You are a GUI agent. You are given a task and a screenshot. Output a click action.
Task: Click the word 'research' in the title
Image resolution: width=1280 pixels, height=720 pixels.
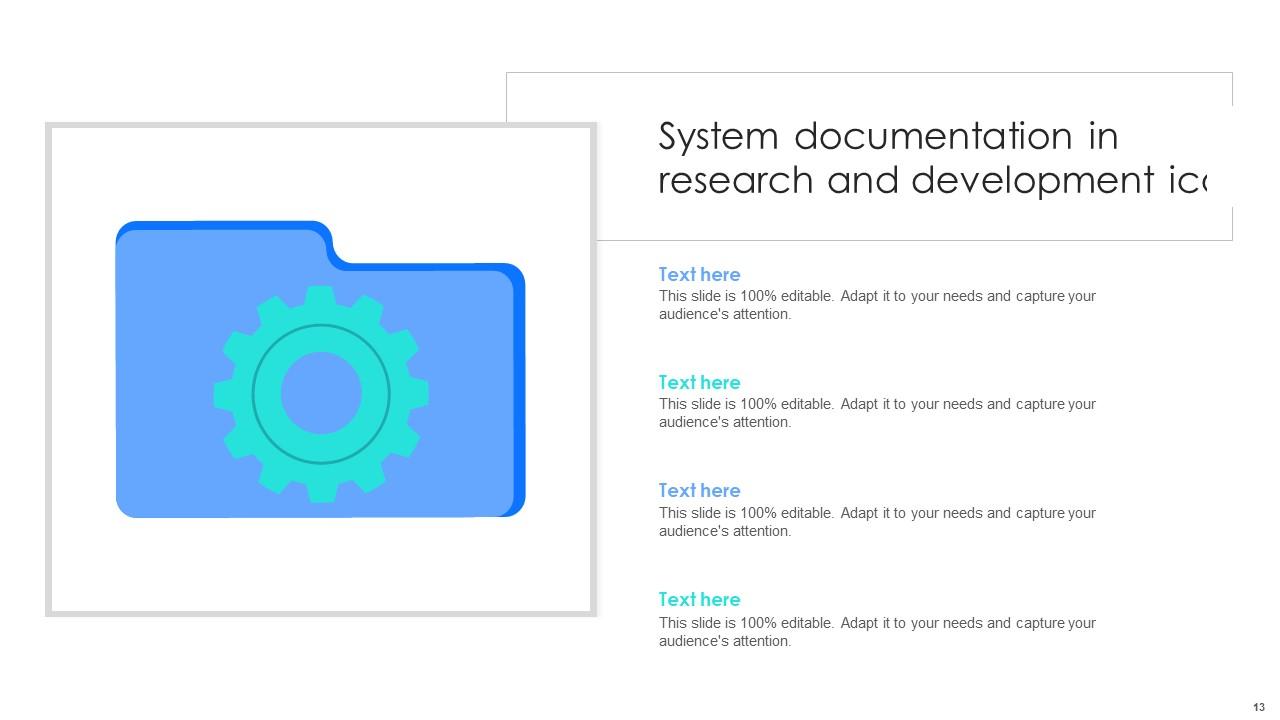click(x=735, y=180)
